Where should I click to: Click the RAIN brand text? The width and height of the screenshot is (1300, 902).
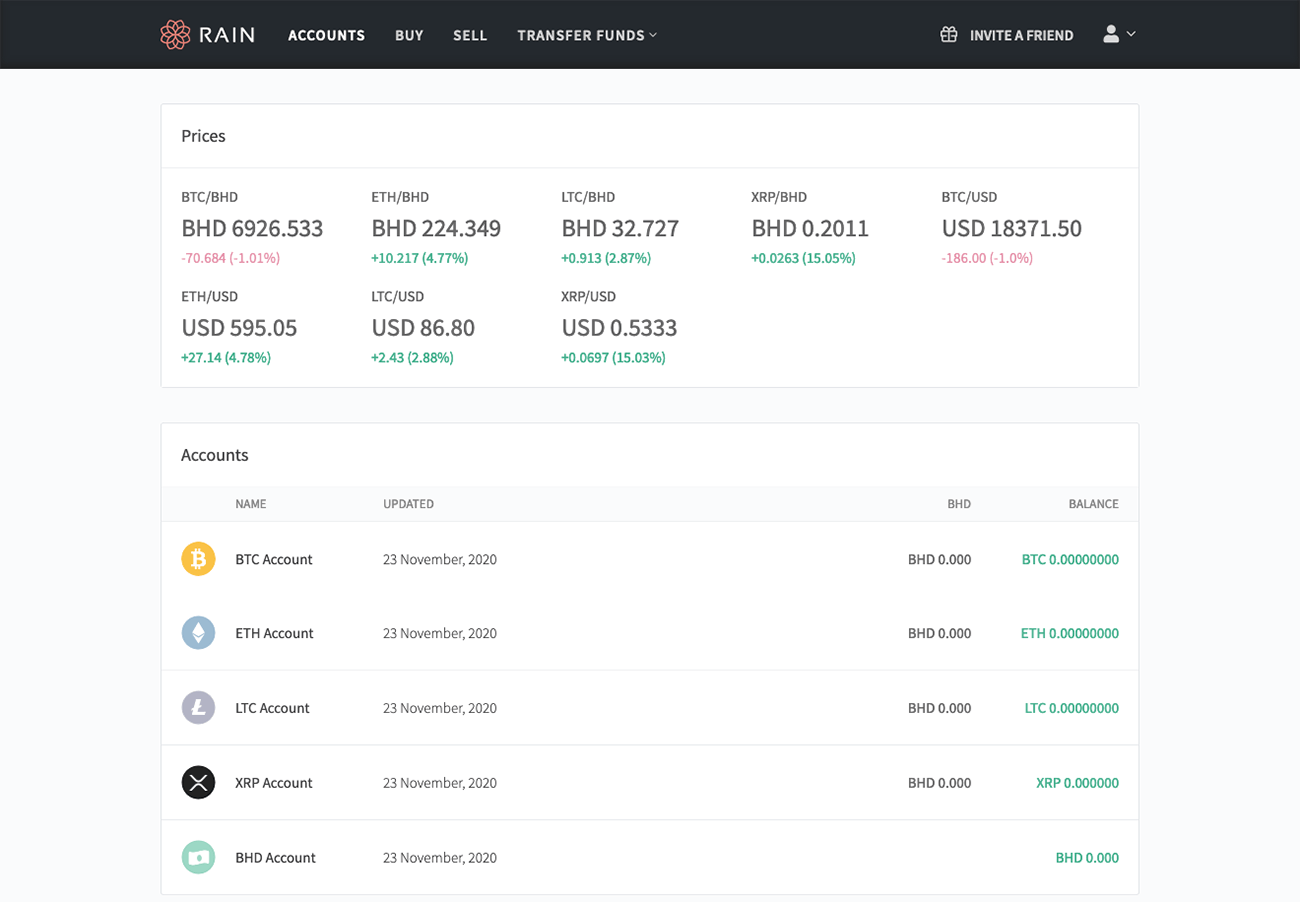(227, 35)
